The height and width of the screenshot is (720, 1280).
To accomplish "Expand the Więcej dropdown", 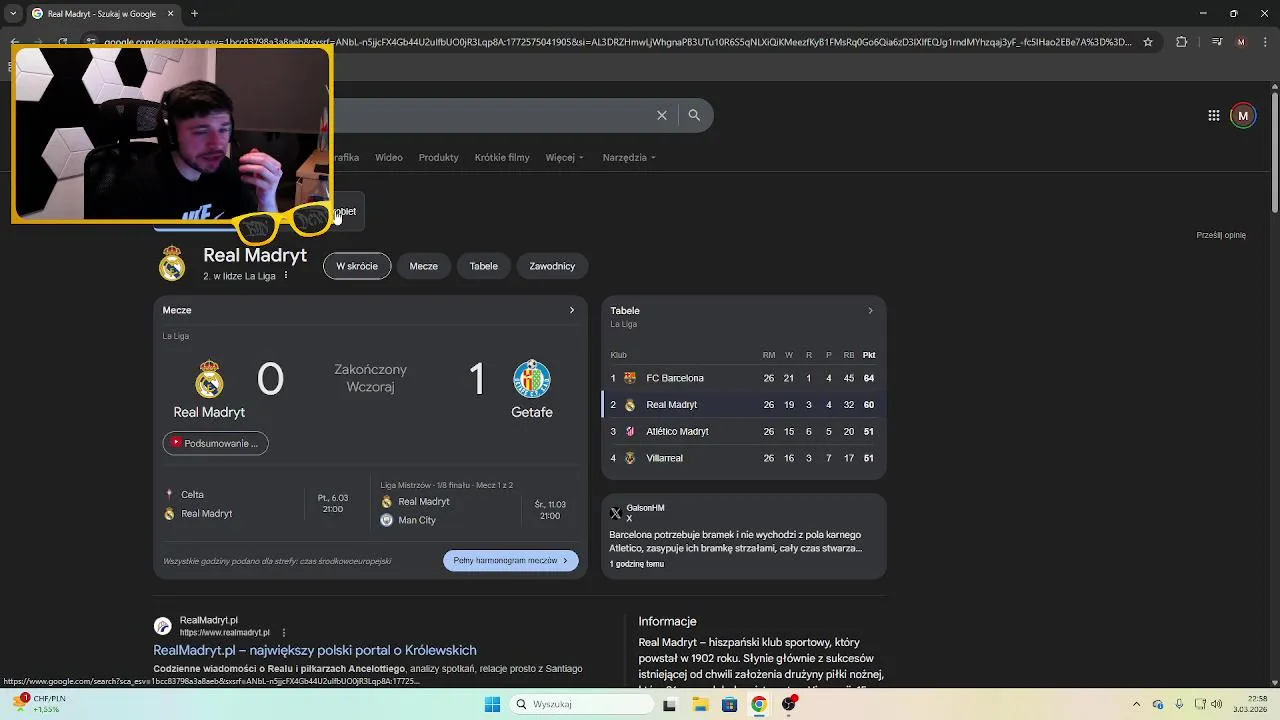I will 564,157.
